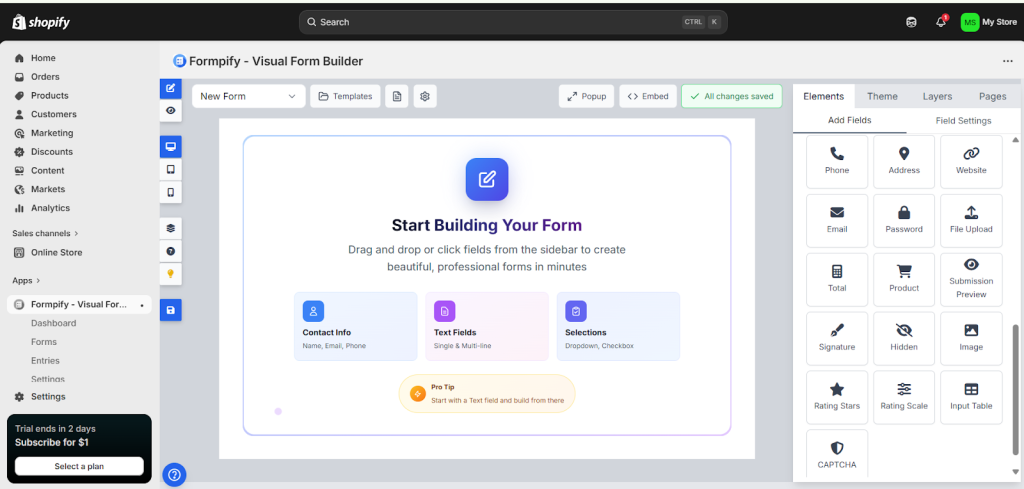The image size is (1024, 489).
Task: Open the layers stack icon in left toolbar
Action: coord(171,228)
